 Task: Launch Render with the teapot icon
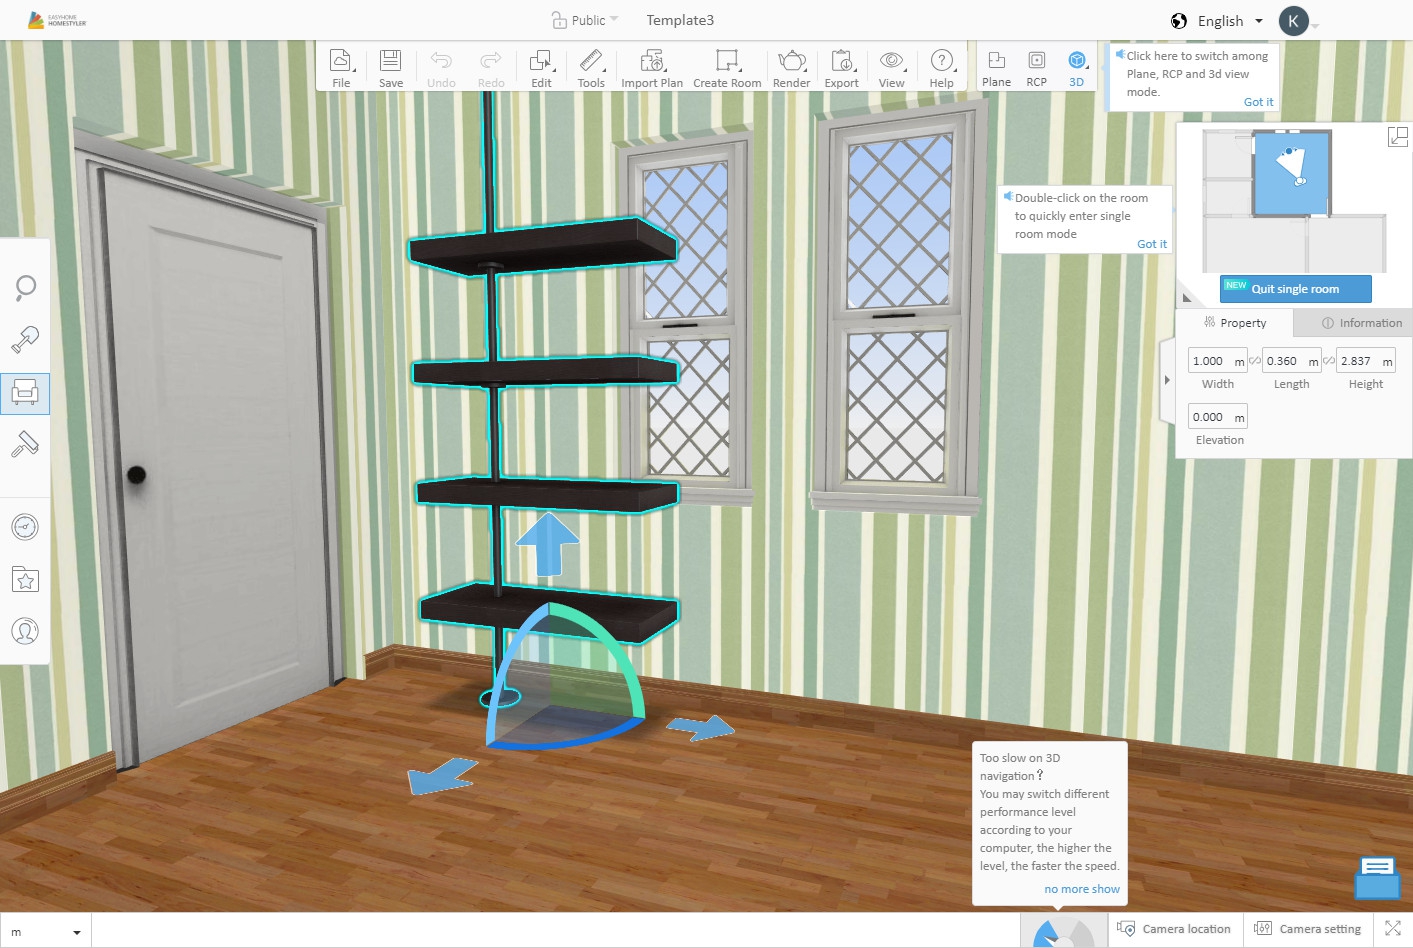pyautogui.click(x=792, y=60)
